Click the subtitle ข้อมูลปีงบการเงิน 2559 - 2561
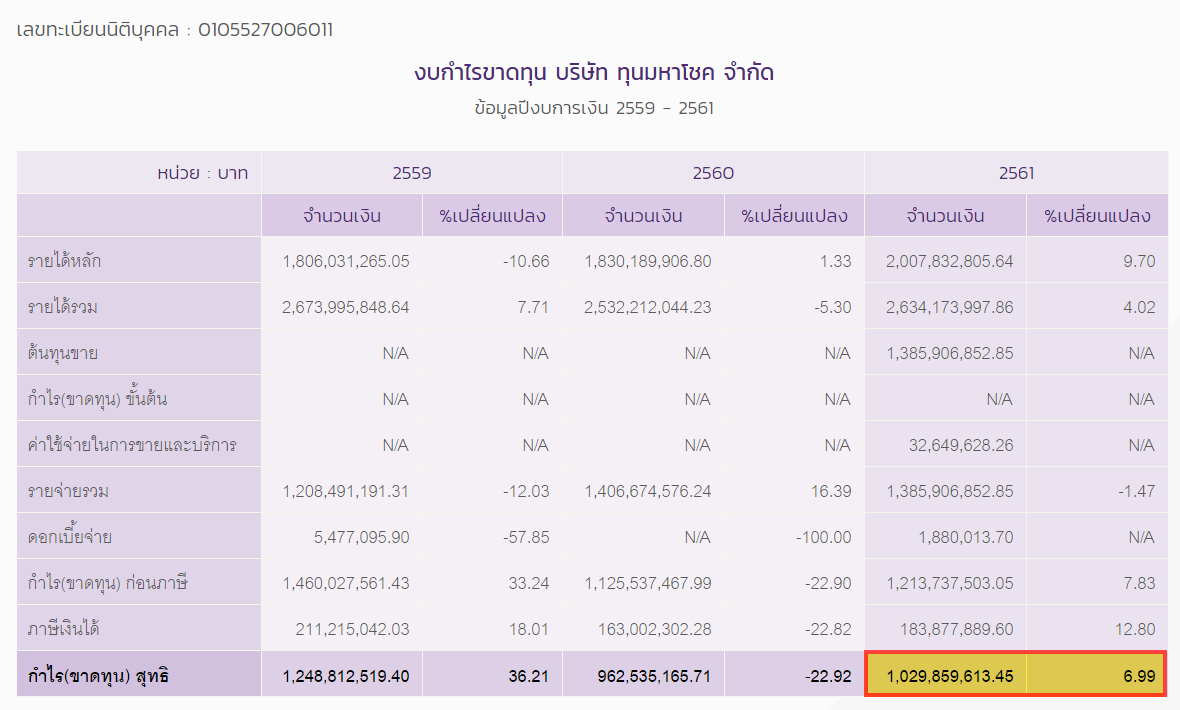1180x710 pixels. coord(594,108)
